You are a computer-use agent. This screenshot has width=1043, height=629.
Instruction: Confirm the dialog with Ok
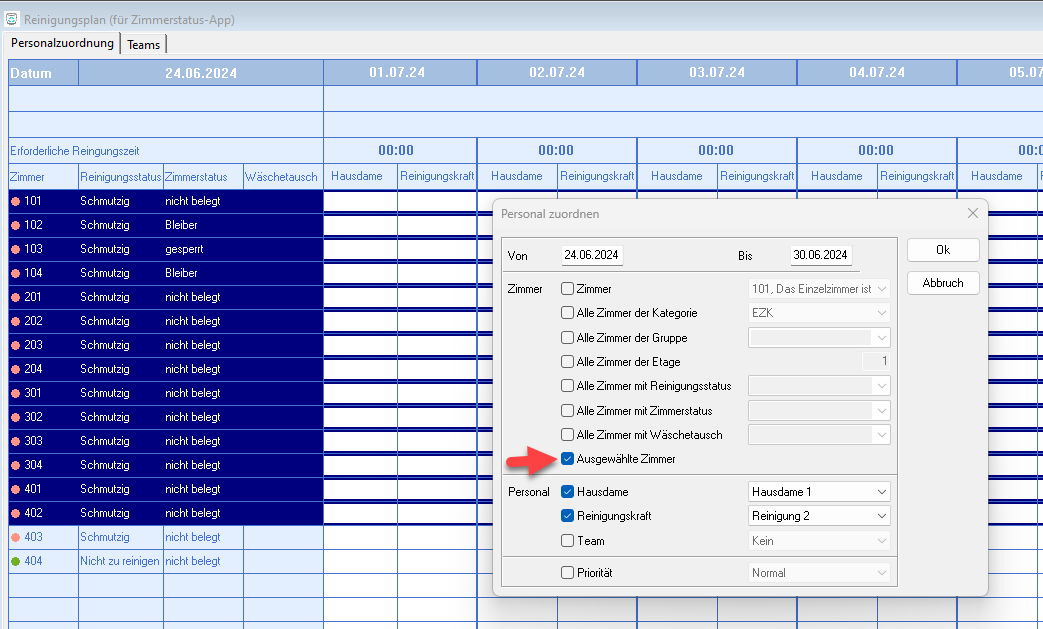[x=943, y=250]
